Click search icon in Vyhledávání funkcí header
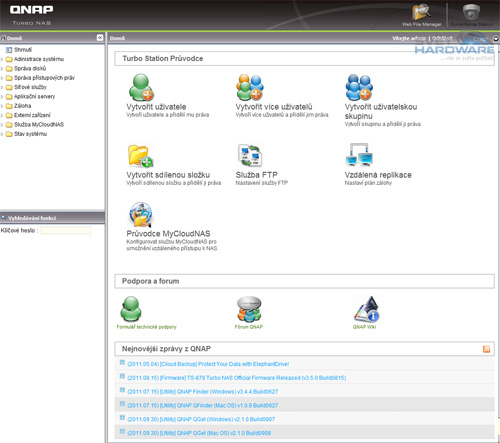This screenshot has width=500, height=443. click(3, 217)
